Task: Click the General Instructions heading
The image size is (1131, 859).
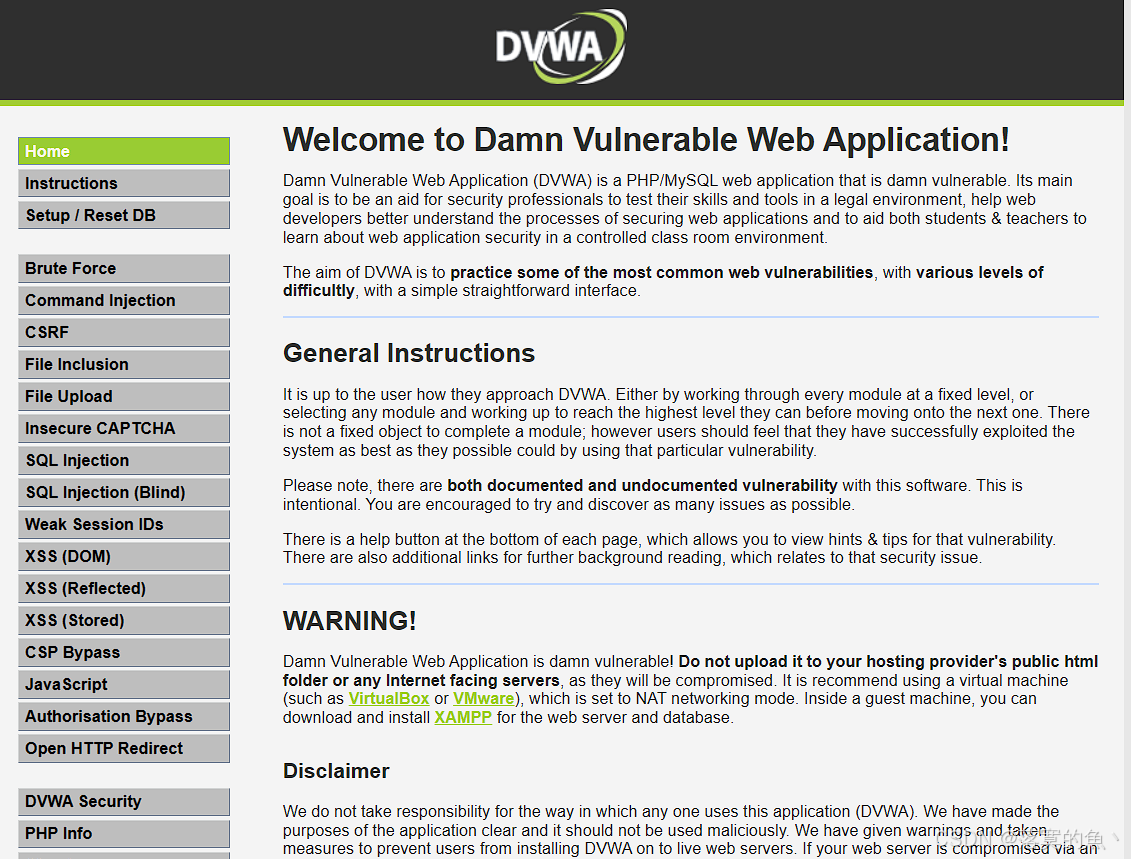Action: point(409,353)
